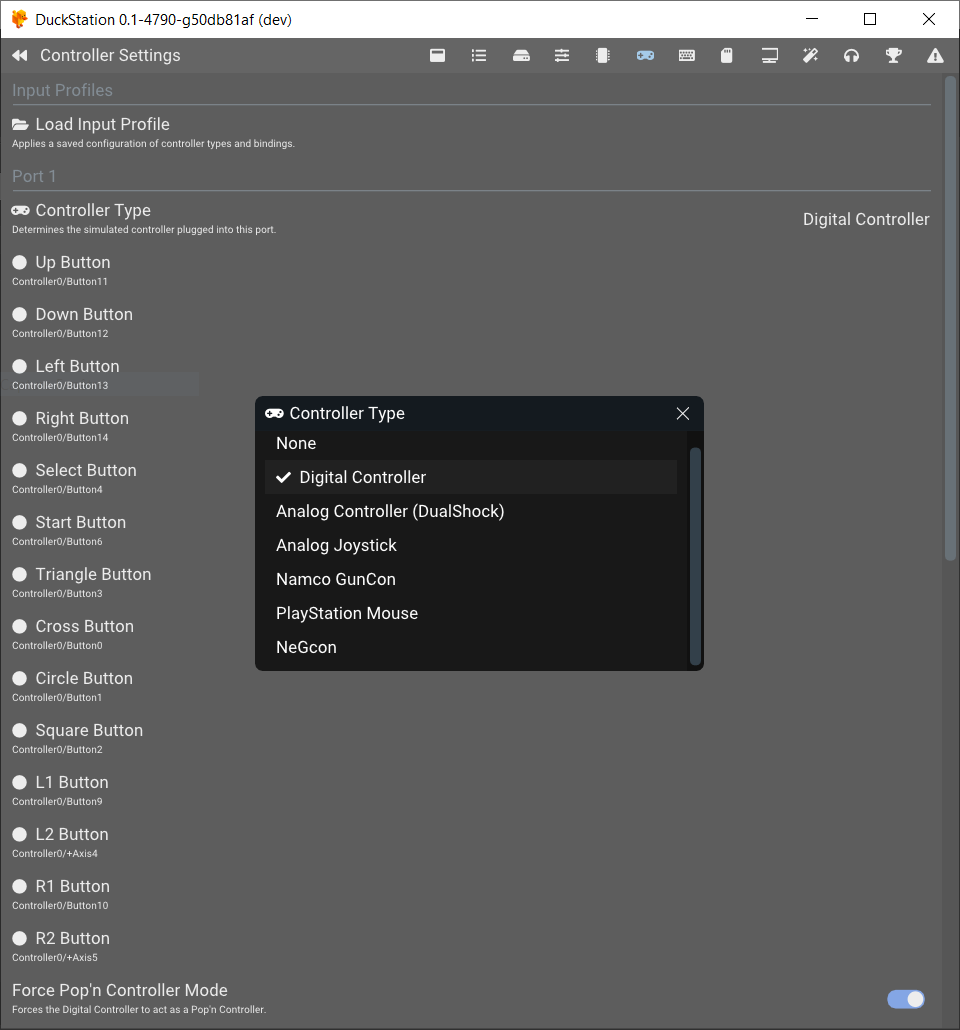Viewport: 960px width, 1030px height.
Task: Open Game List settings via list icon
Action: (x=479, y=56)
